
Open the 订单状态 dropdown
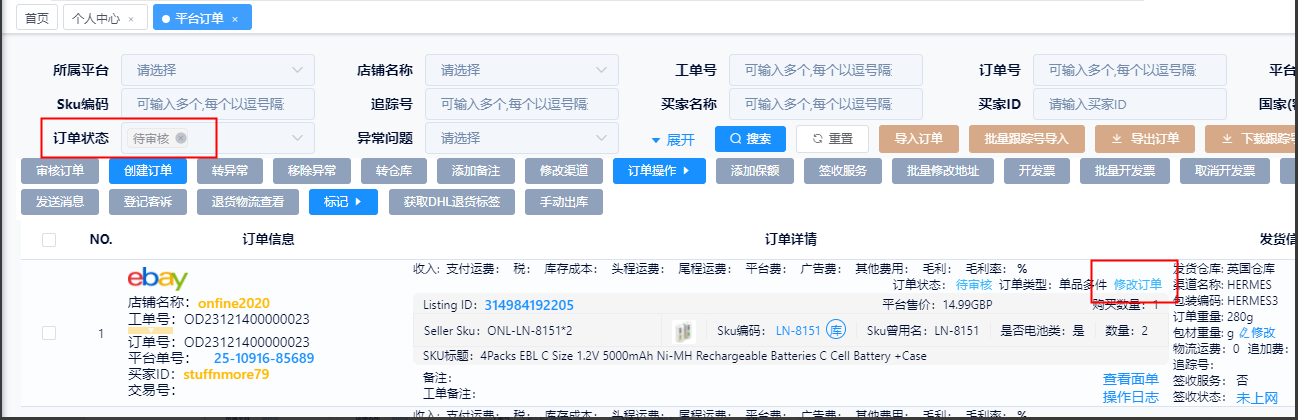(218, 138)
